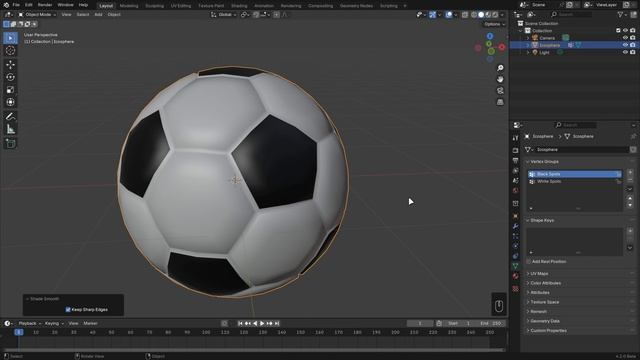Screen dimensions: 640x360
Task: Click the Blender logo menu icon
Action: point(6,5)
